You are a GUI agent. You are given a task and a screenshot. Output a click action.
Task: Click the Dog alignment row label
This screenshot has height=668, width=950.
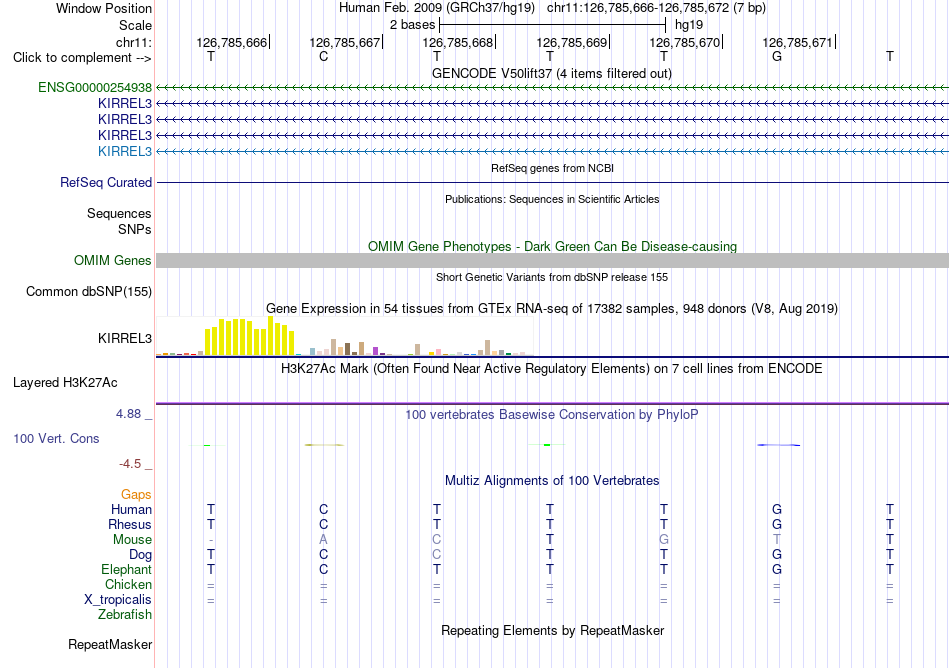(x=141, y=555)
